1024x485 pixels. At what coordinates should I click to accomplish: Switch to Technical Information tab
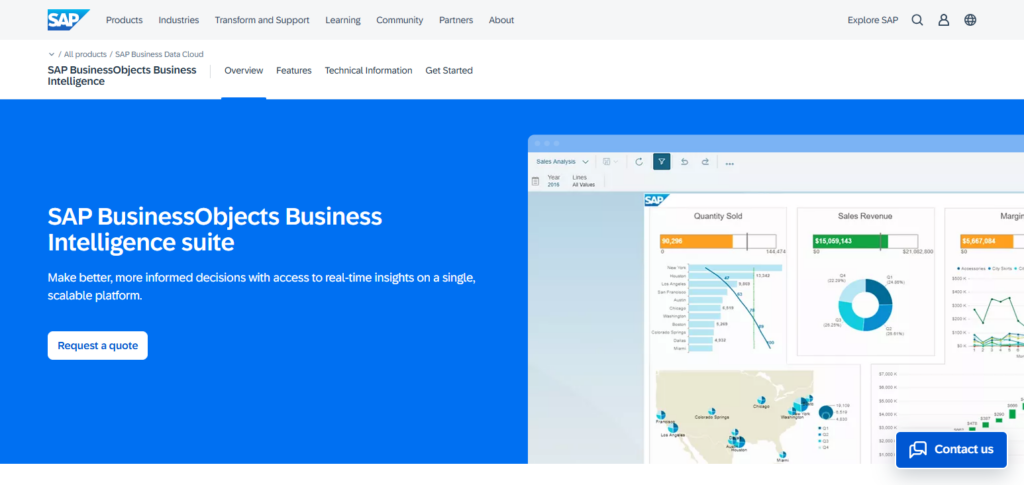[x=368, y=70]
